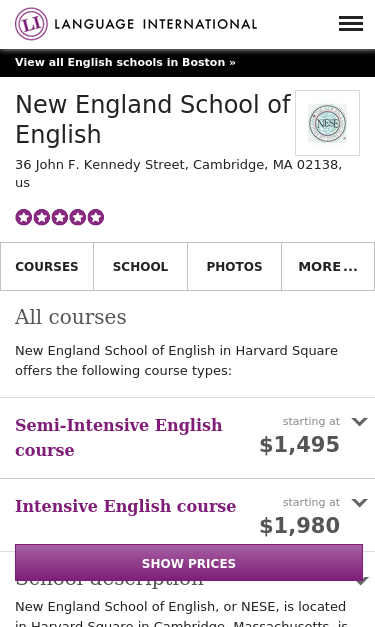
Task: View all English schools in Boston link
Action: click(125, 62)
